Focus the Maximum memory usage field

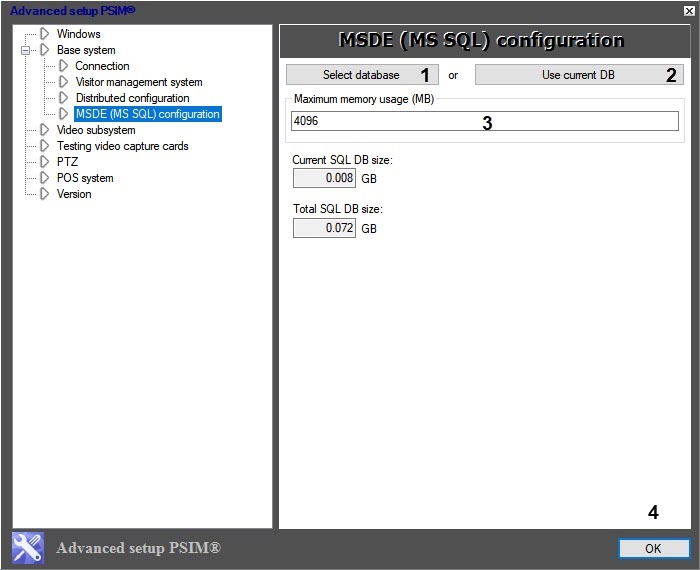point(484,121)
